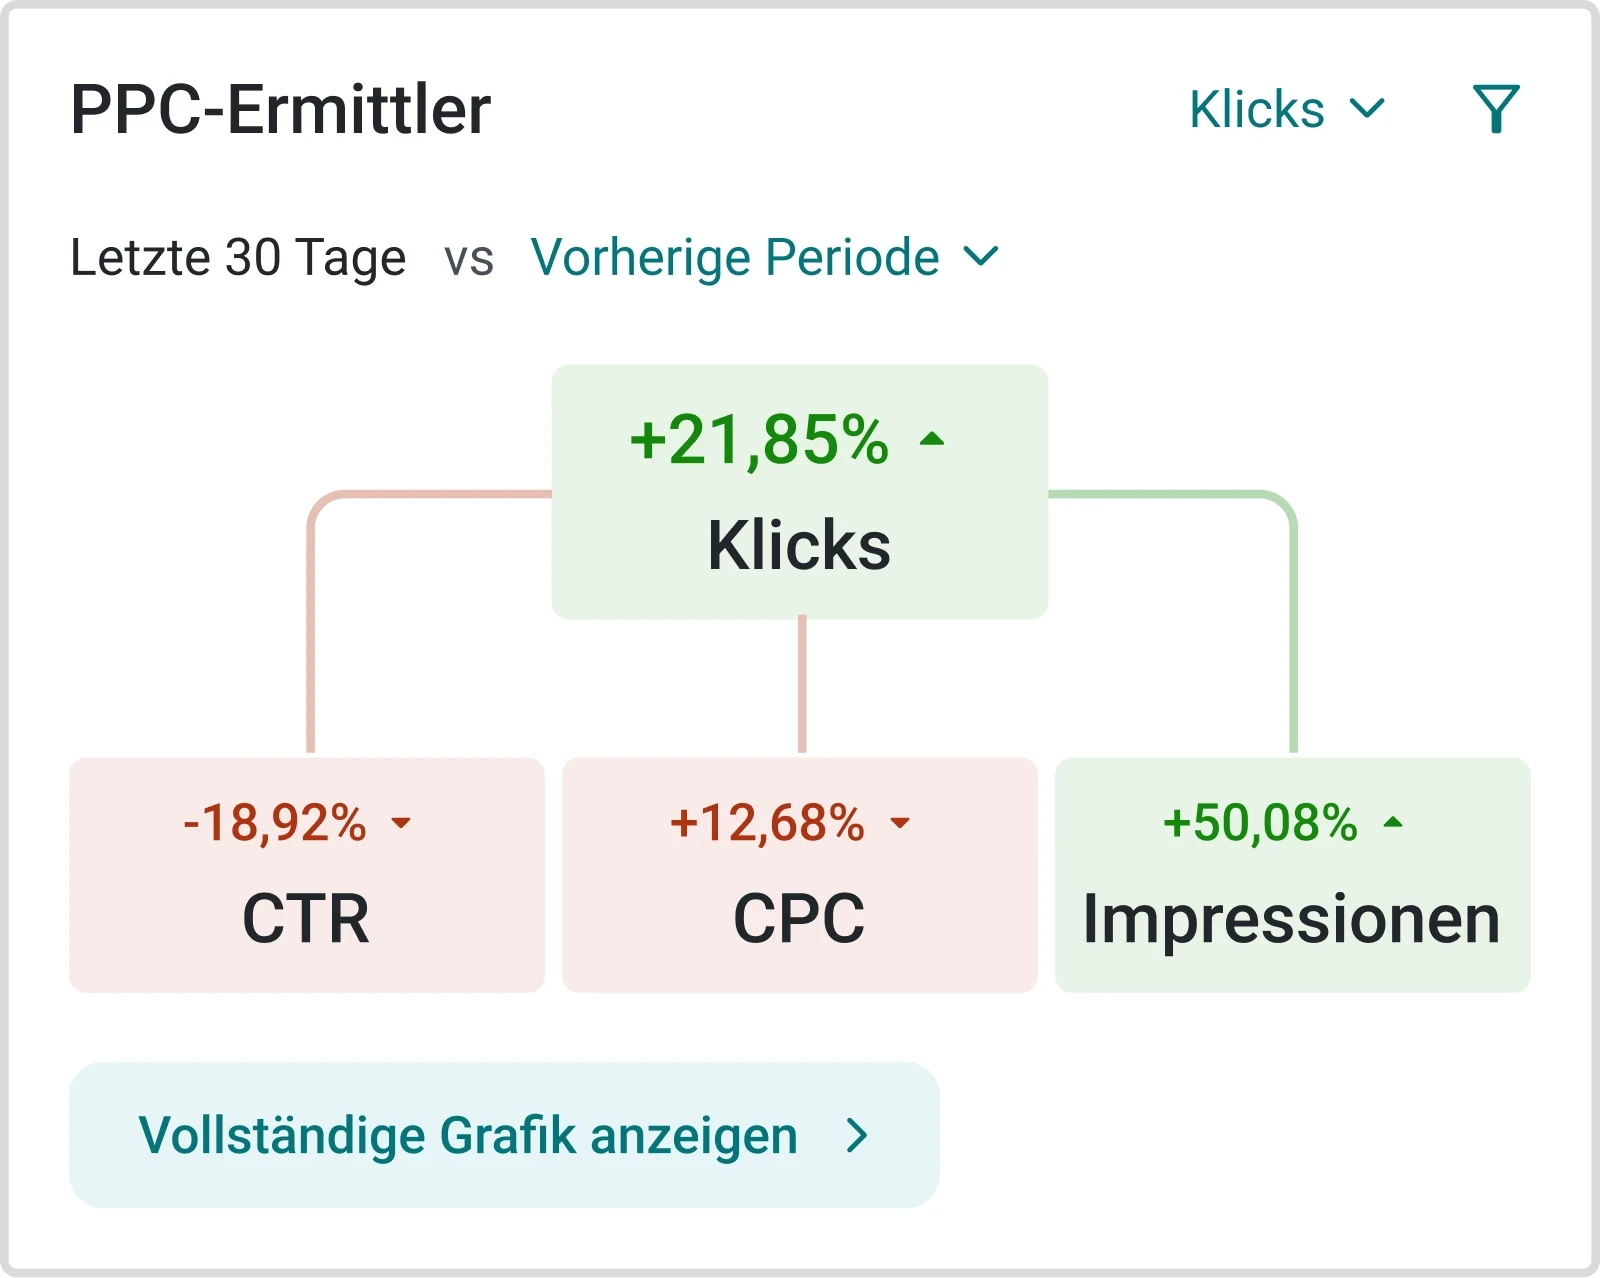
Task: Expand the chevron next to top-right Klicks
Action: pyautogui.click(x=1367, y=108)
